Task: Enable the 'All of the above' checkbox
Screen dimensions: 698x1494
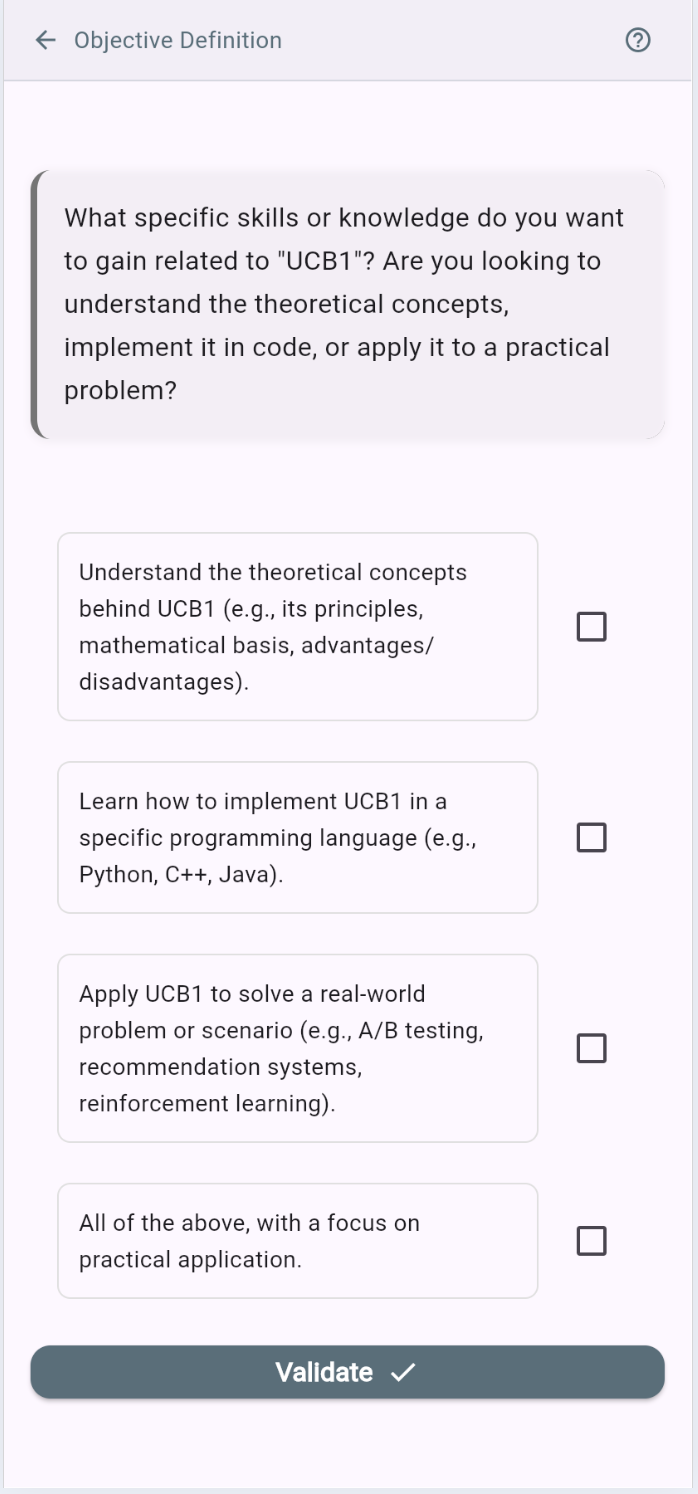Action: pyautogui.click(x=590, y=1240)
